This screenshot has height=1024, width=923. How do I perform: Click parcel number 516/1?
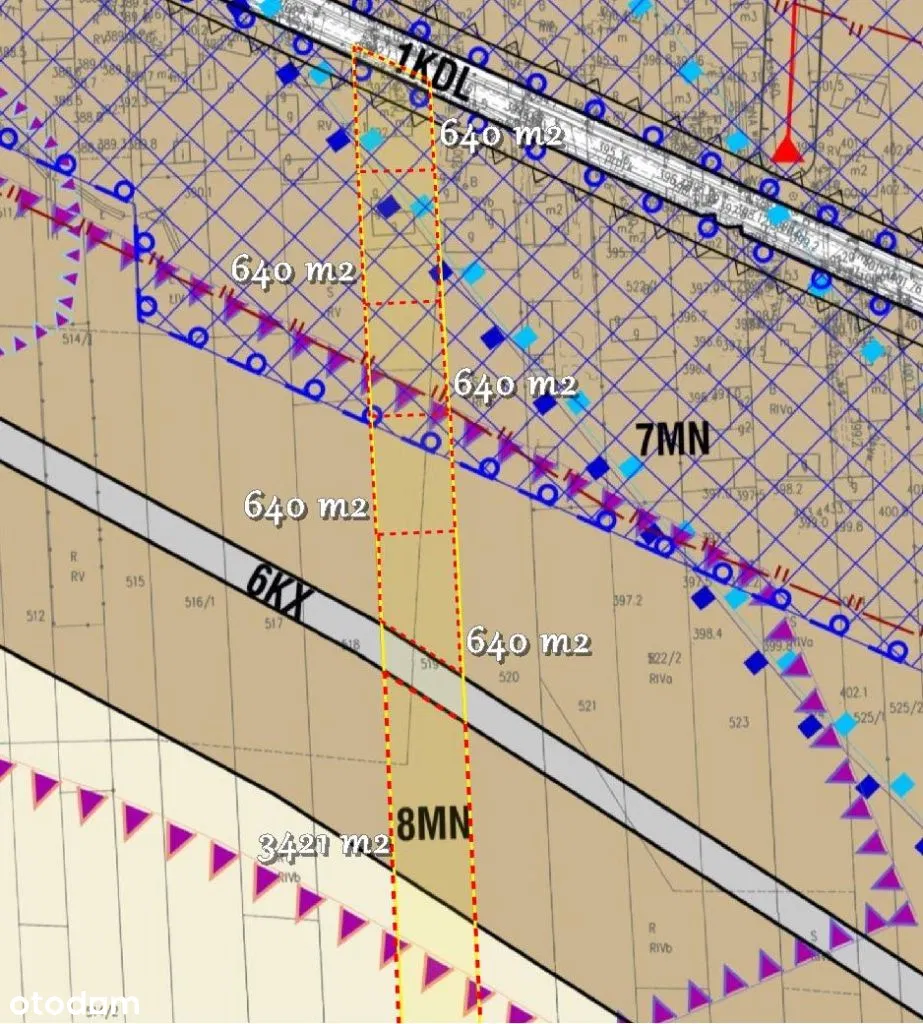click(x=200, y=601)
